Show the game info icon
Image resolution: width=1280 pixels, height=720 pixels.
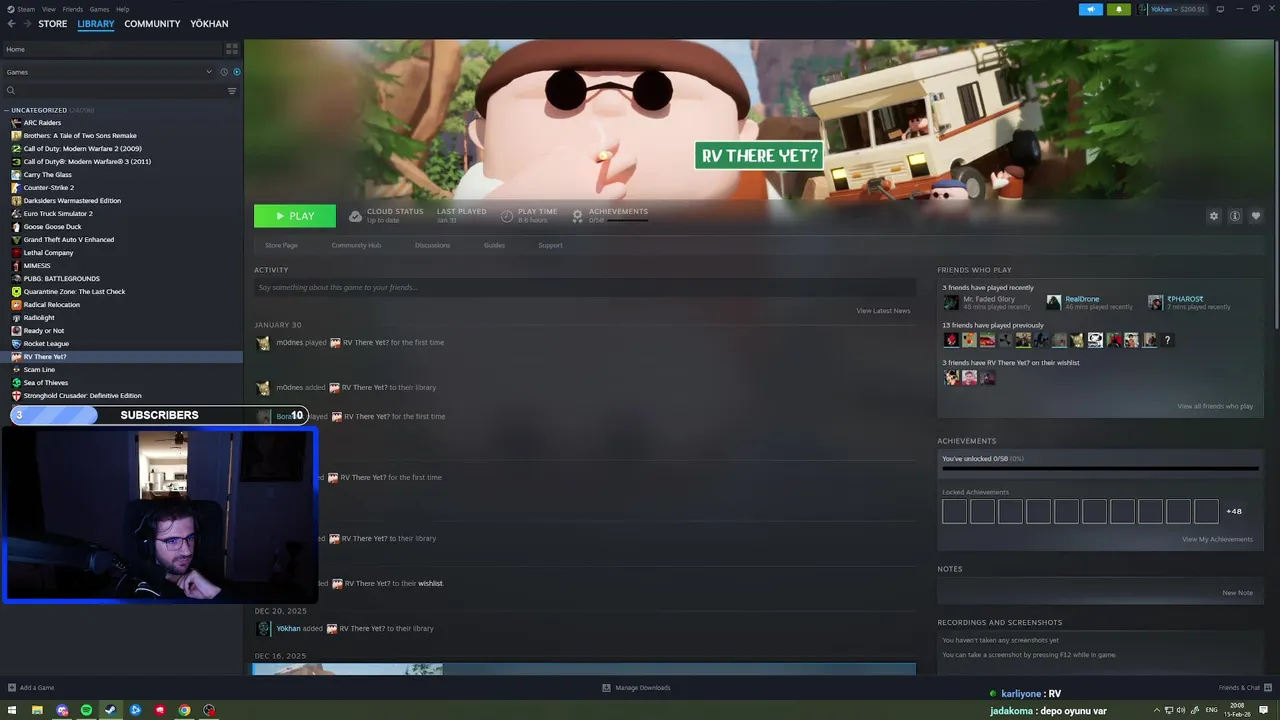point(1235,216)
